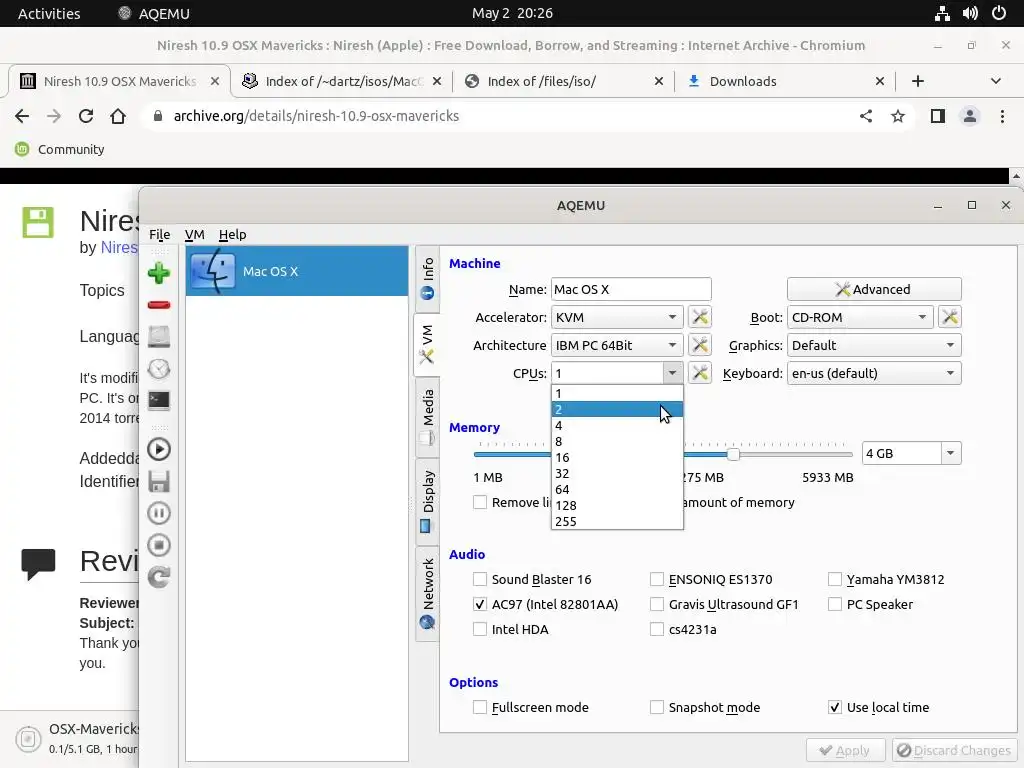Open the clock snapshot history icon
Screen dimensions: 1024x768
point(159,369)
